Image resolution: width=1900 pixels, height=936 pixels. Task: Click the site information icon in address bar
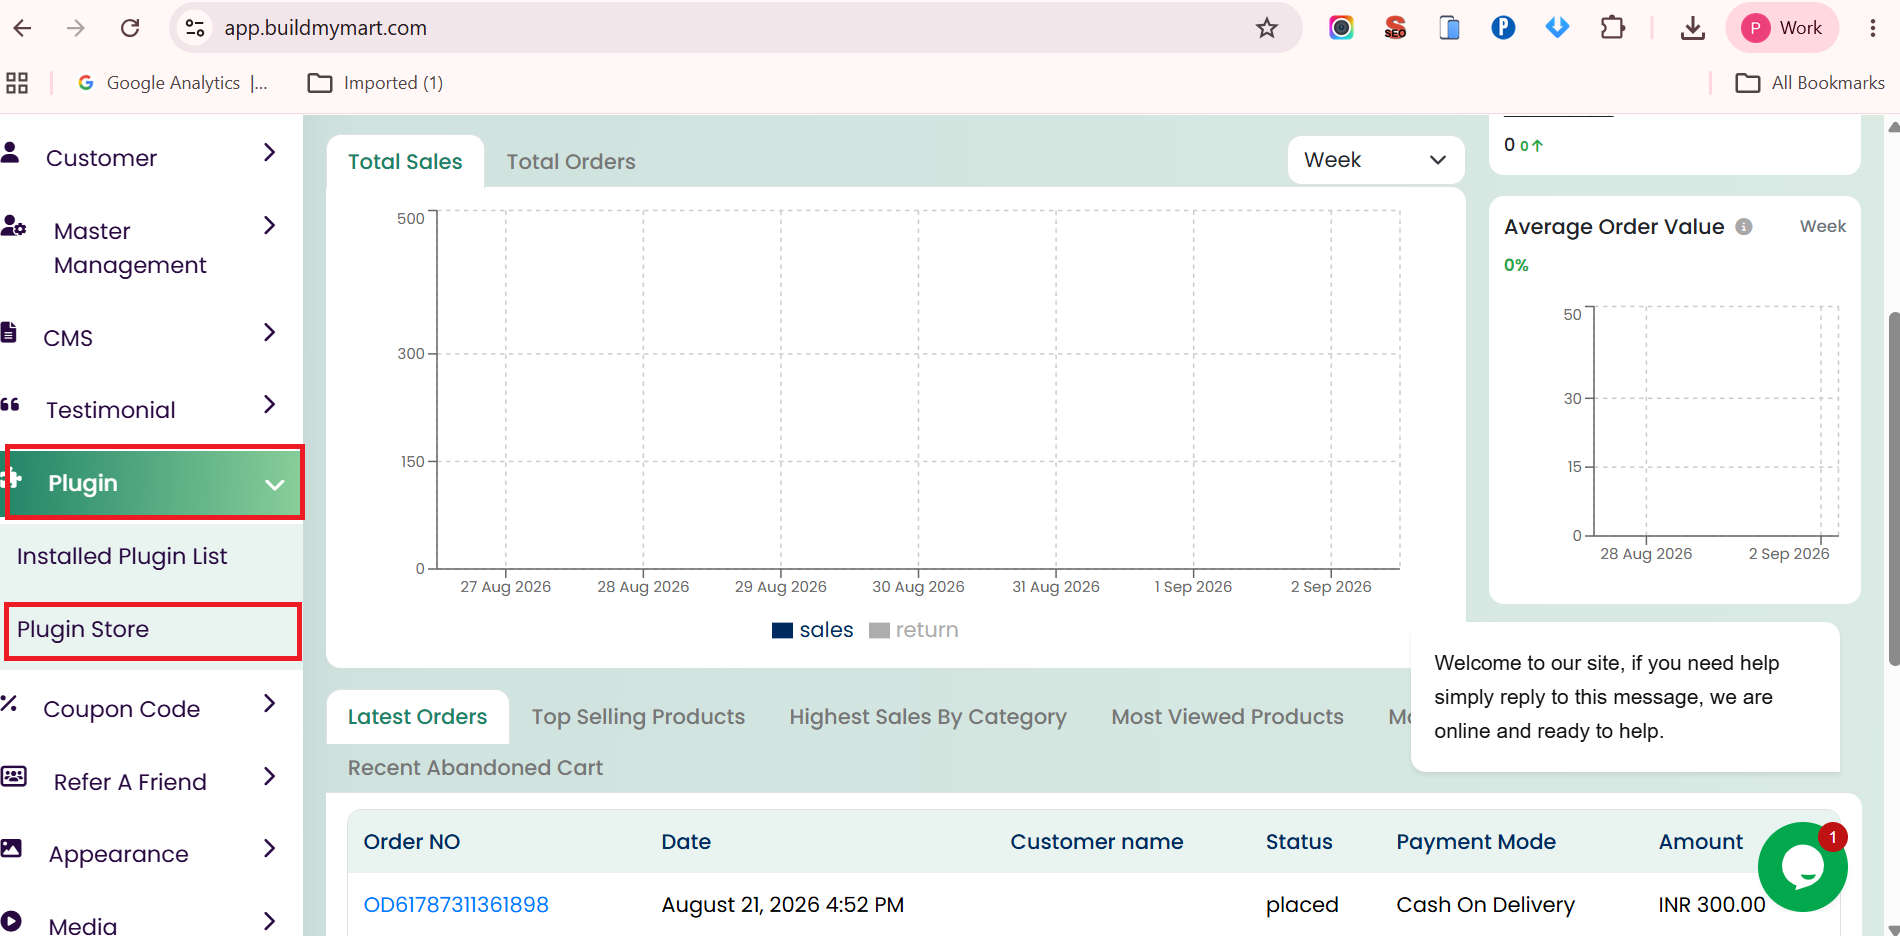pyautogui.click(x=195, y=28)
